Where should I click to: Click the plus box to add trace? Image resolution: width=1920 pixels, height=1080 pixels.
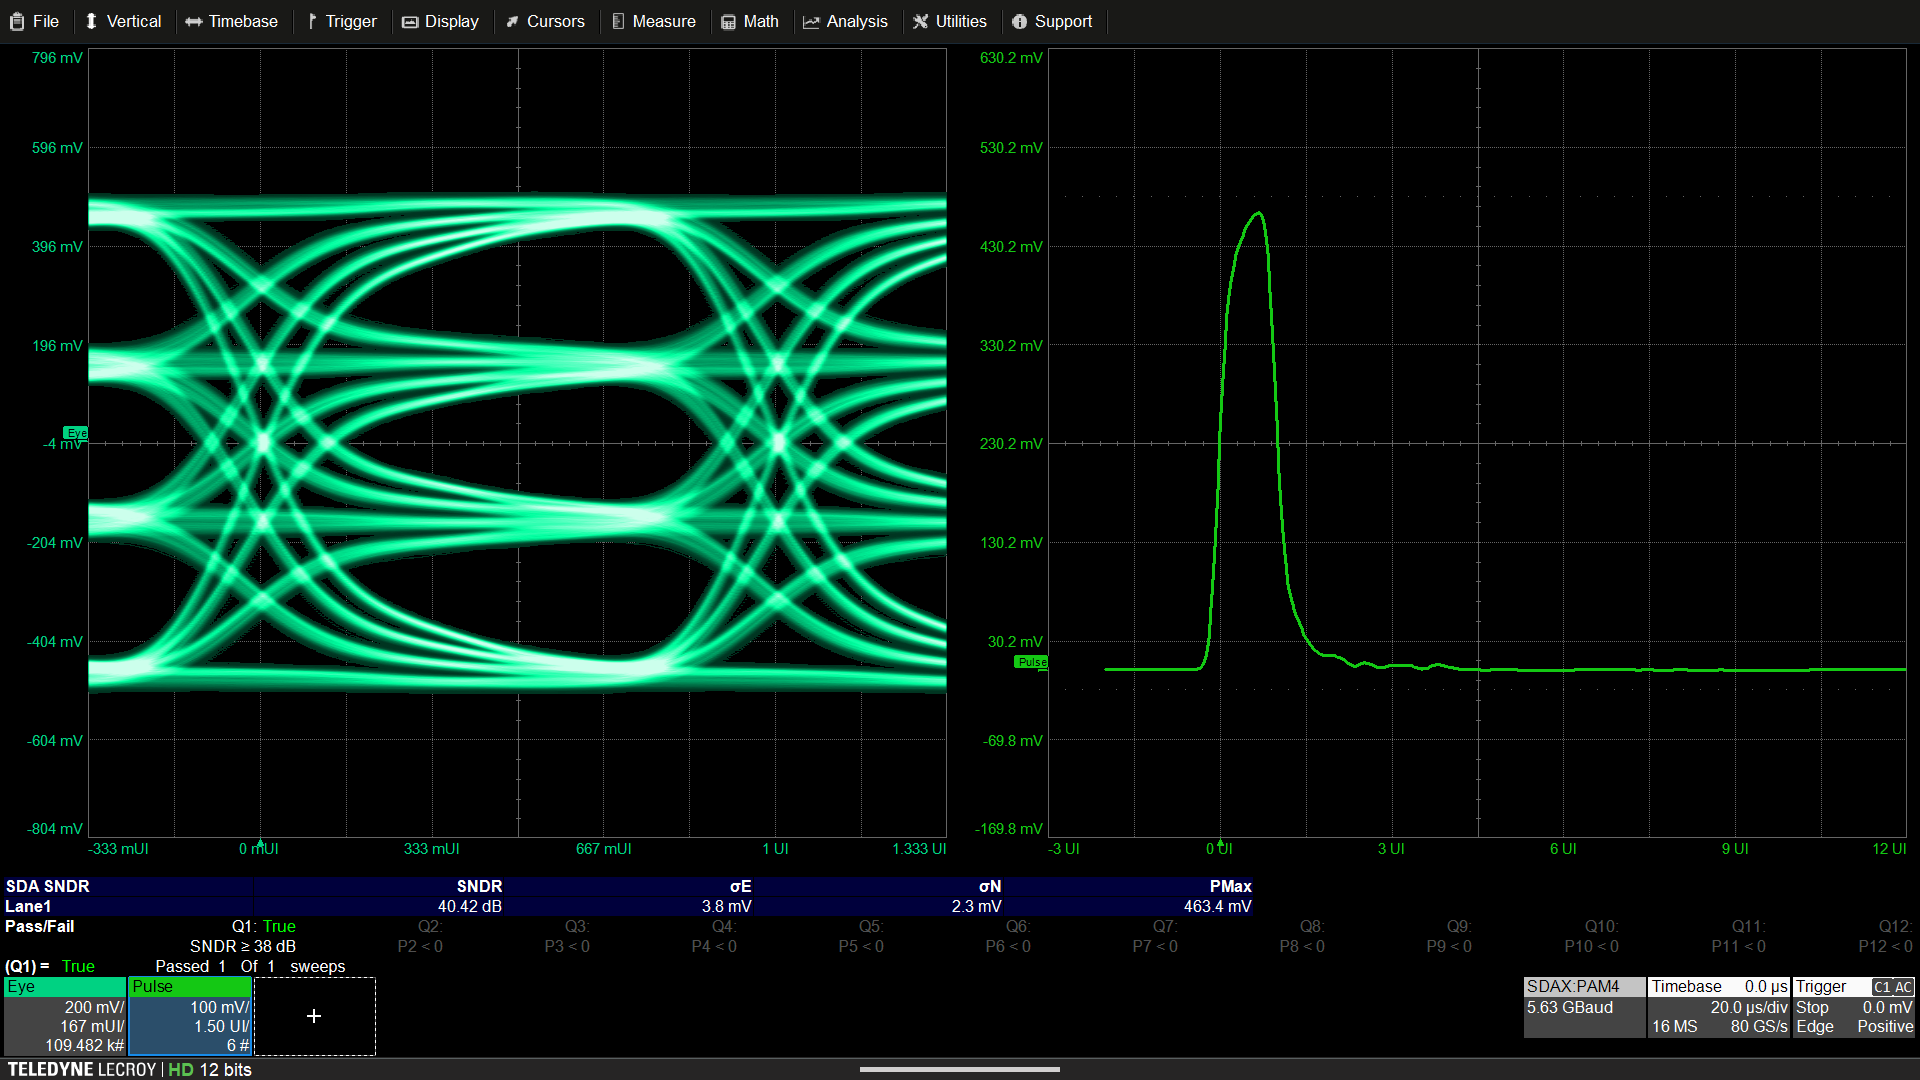(314, 1016)
